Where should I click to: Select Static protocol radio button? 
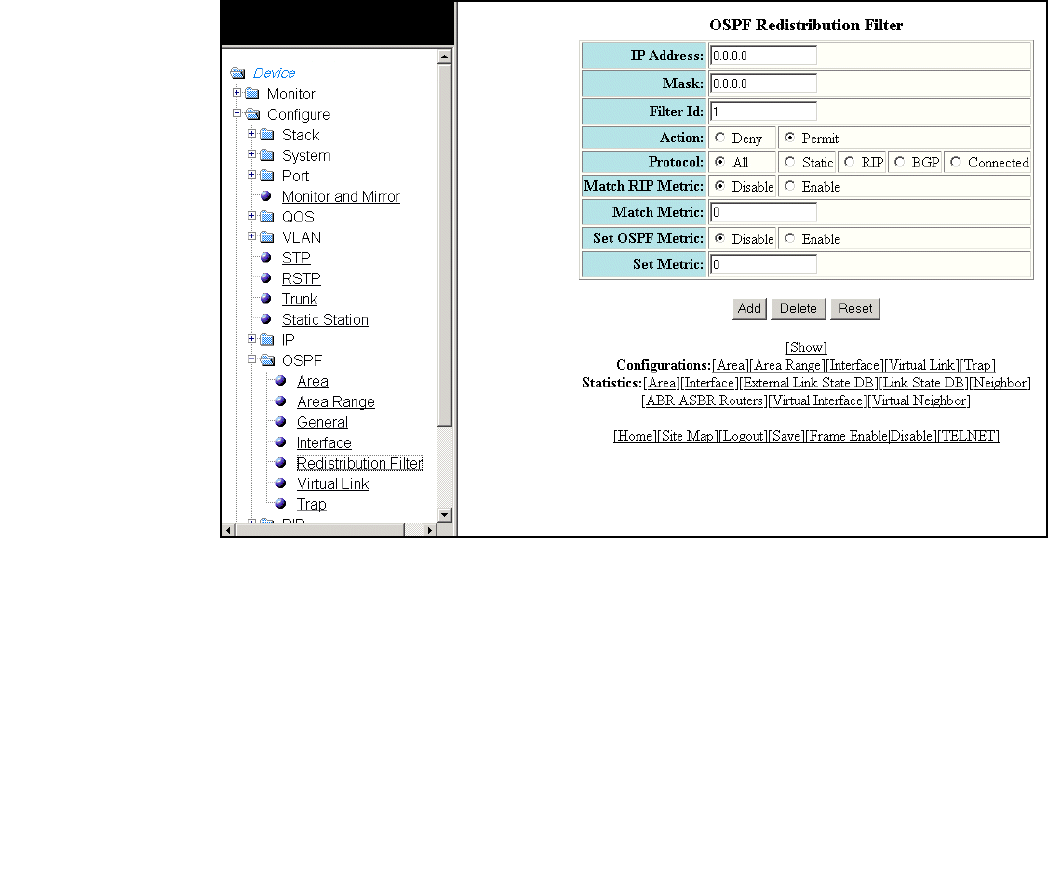click(x=790, y=161)
